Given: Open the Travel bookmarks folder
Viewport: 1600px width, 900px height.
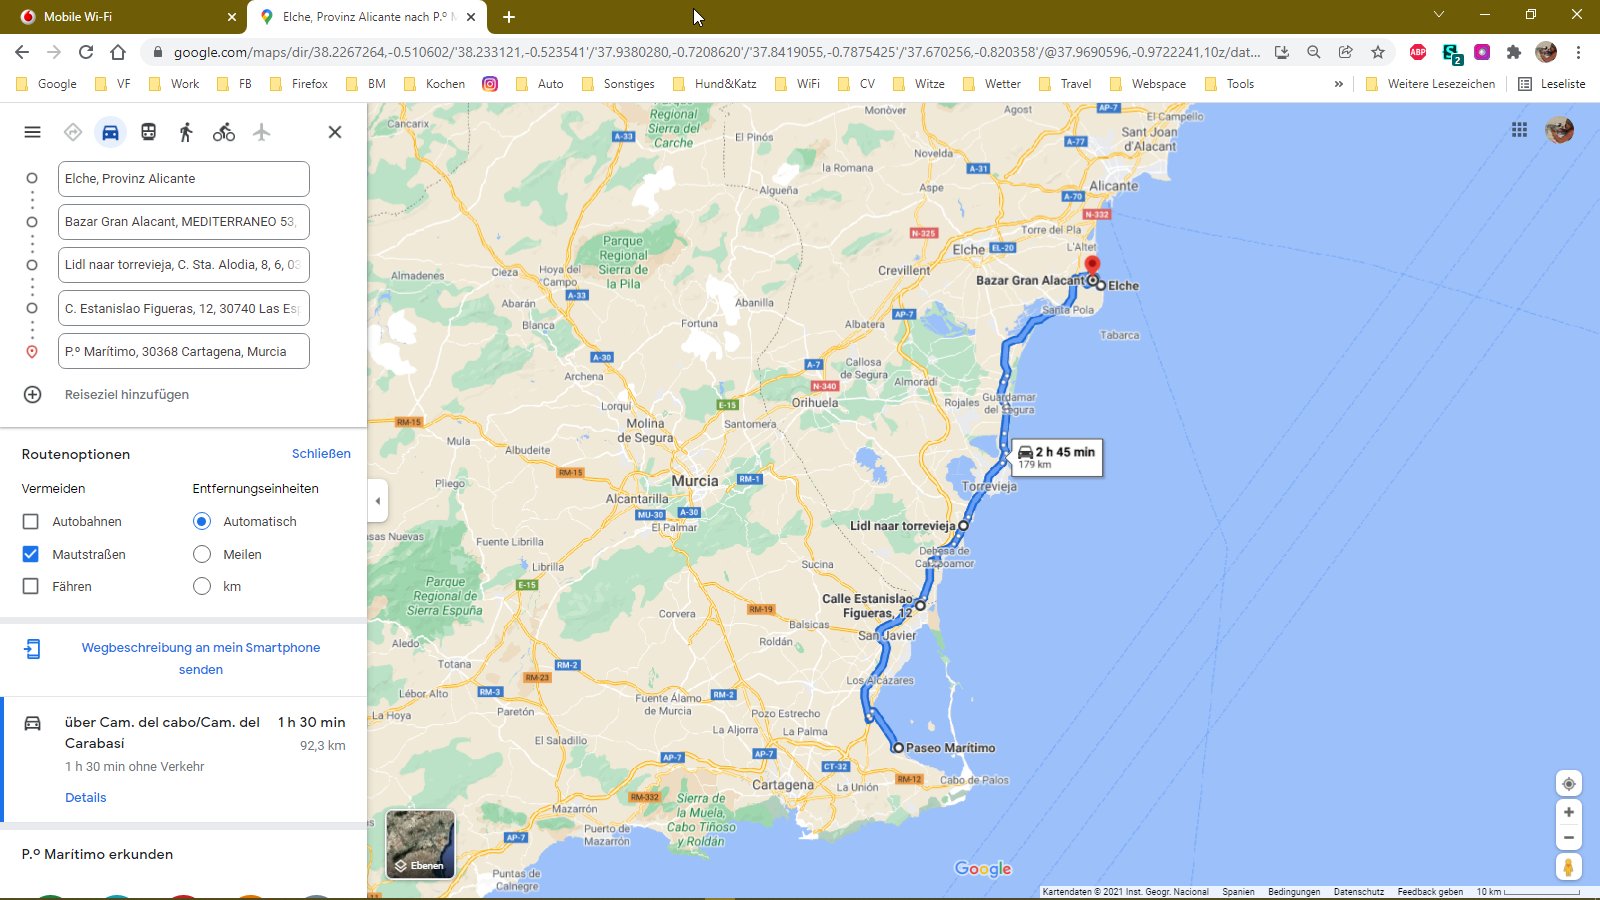Looking at the screenshot, I should (x=1065, y=84).
